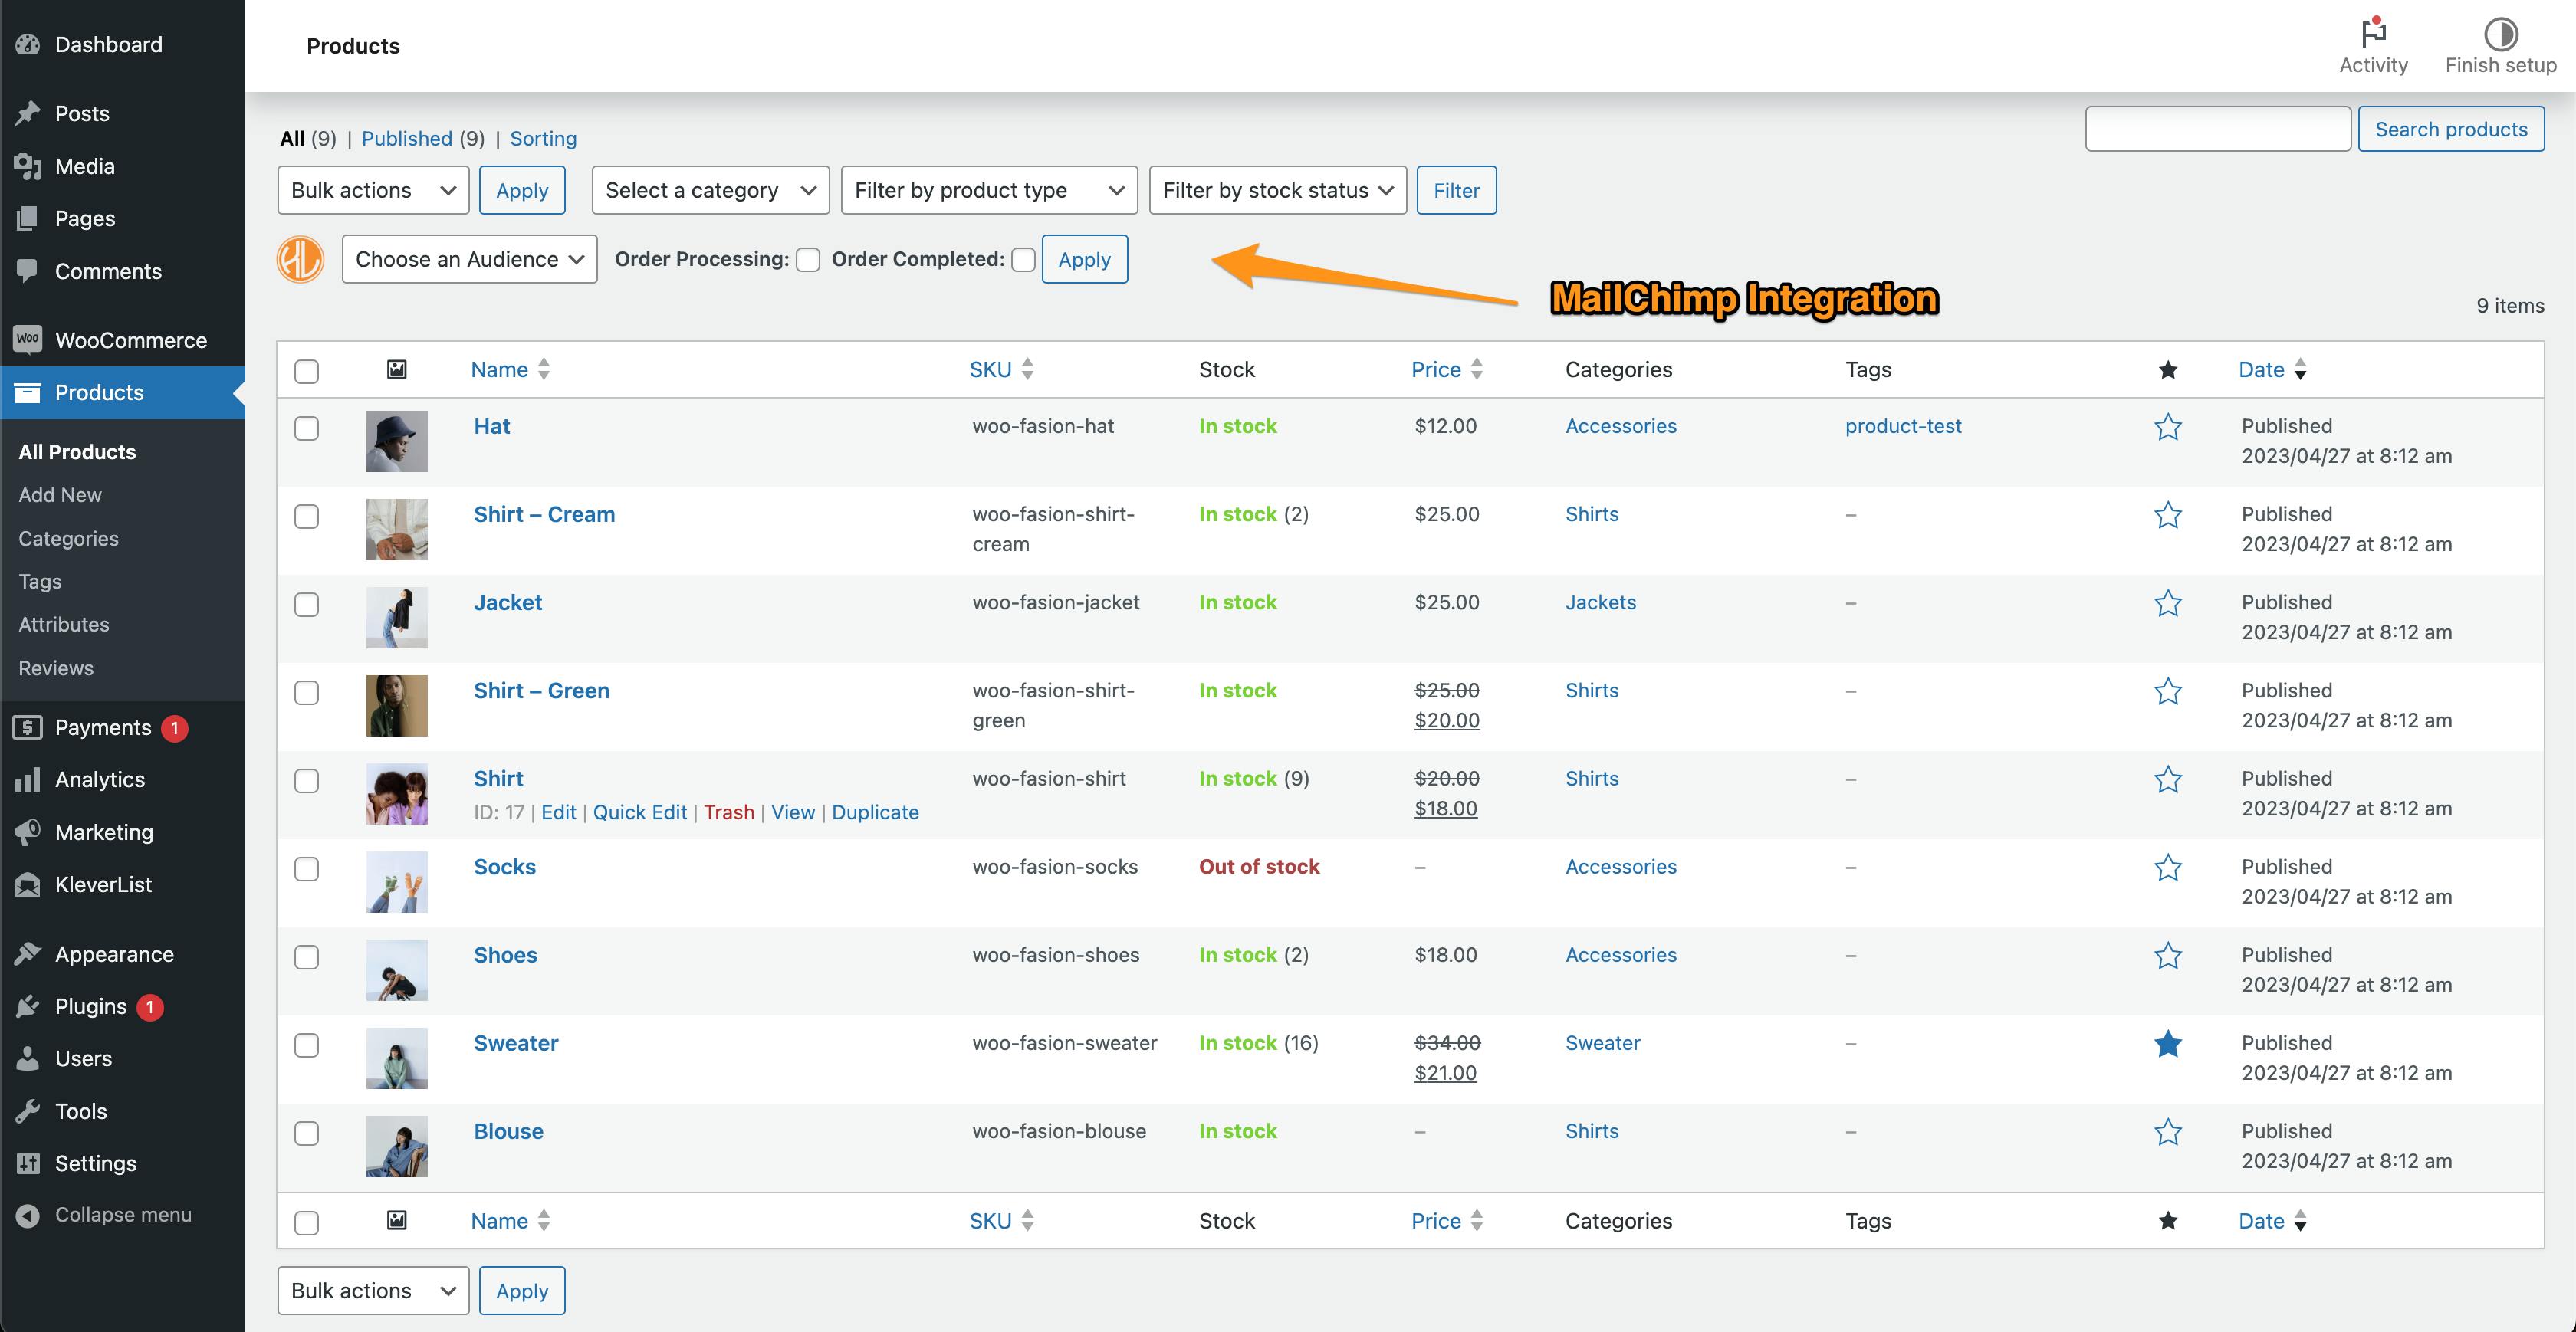The width and height of the screenshot is (2576, 1332).
Task: Click Apply next to Order Completed
Action: tap(1084, 259)
